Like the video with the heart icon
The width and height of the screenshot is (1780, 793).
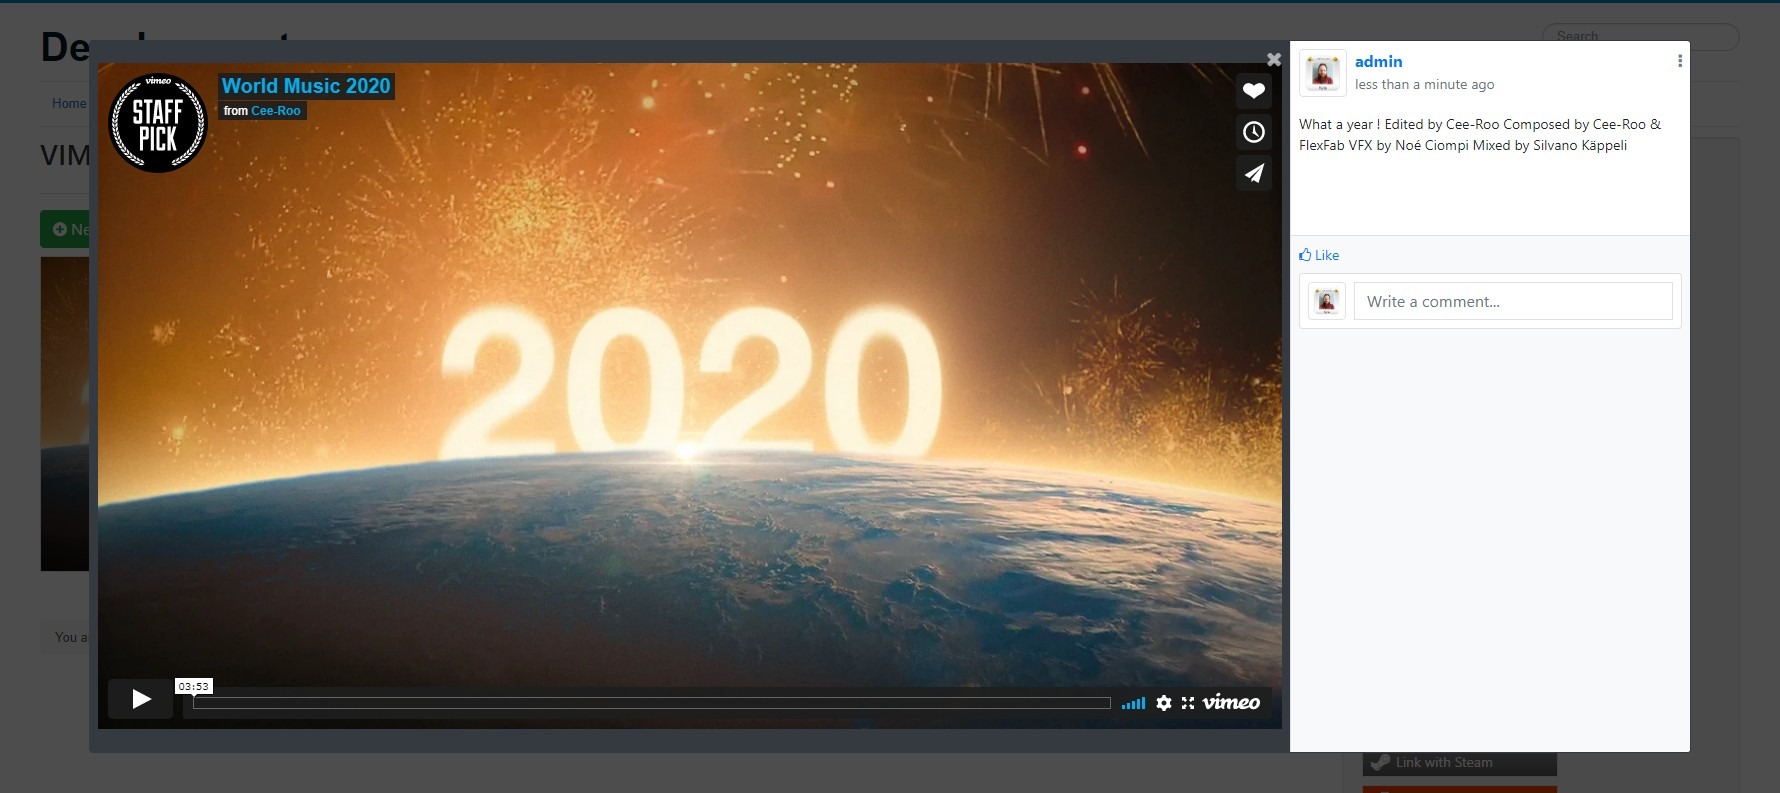click(x=1254, y=91)
